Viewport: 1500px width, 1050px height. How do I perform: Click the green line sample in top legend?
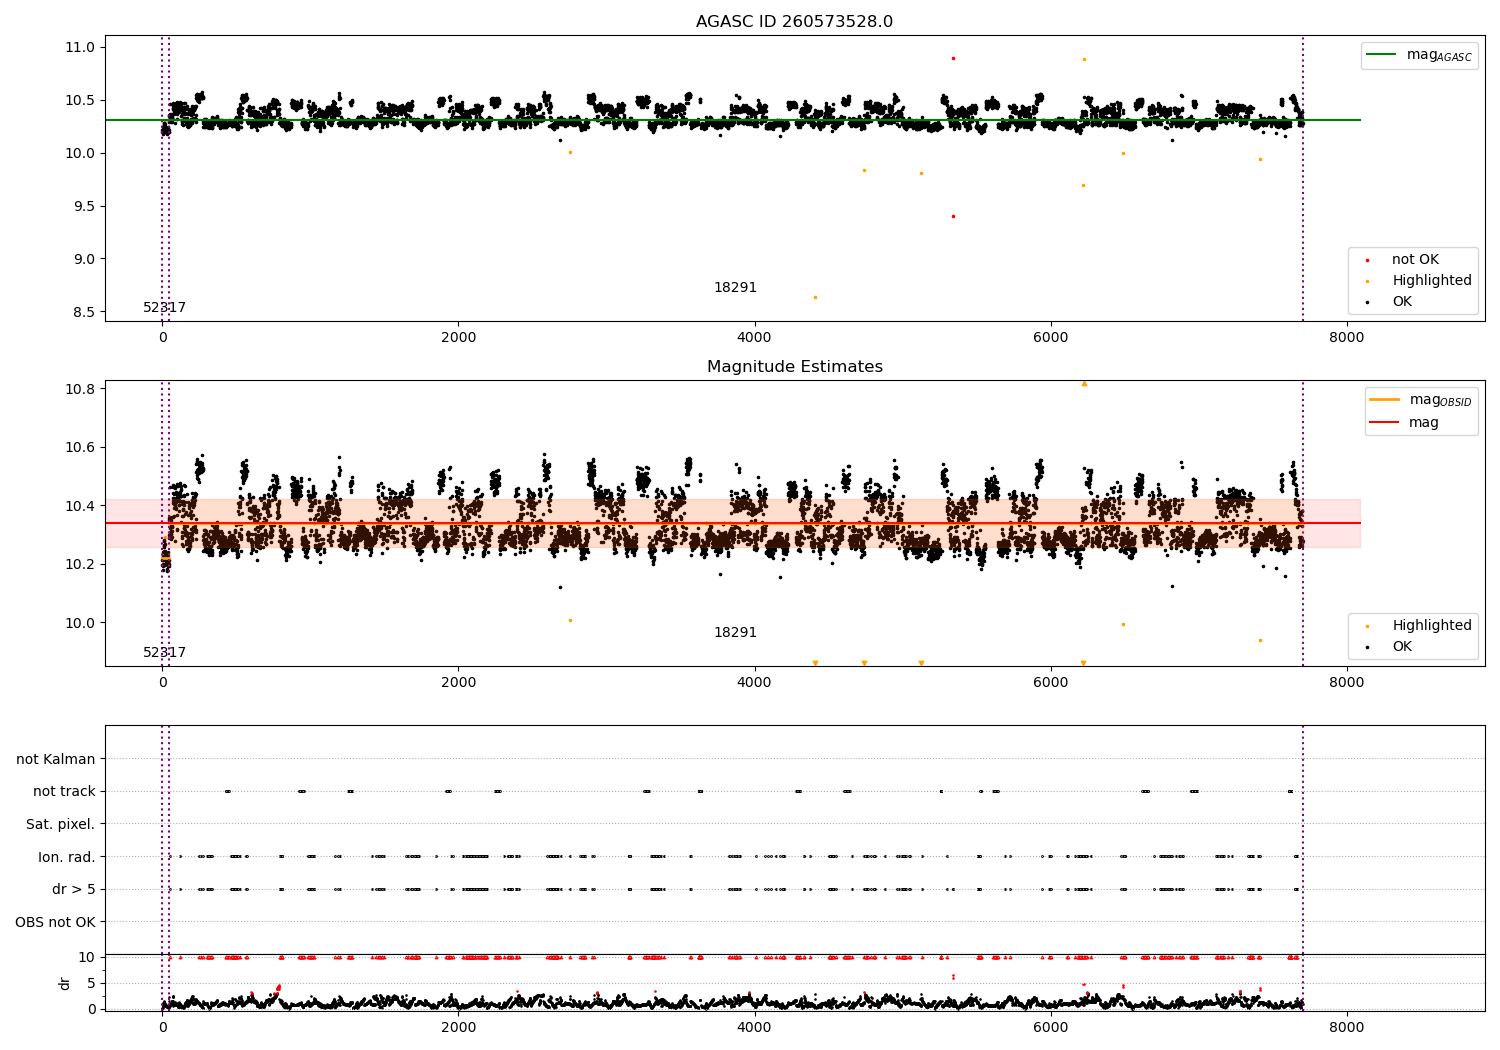[x=1382, y=55]
